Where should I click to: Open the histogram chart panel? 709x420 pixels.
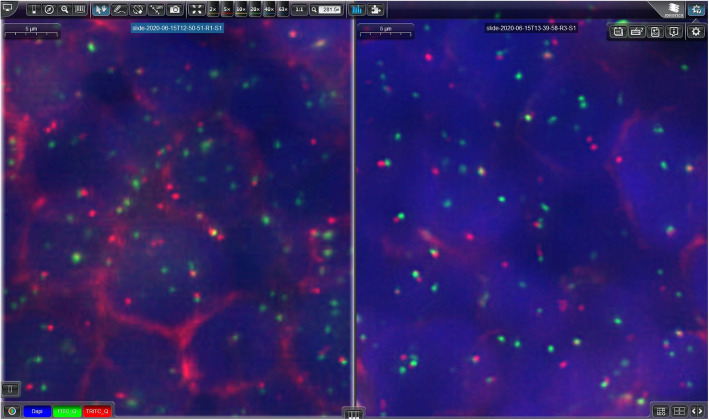pyautogui.click(x=357, y=9)
